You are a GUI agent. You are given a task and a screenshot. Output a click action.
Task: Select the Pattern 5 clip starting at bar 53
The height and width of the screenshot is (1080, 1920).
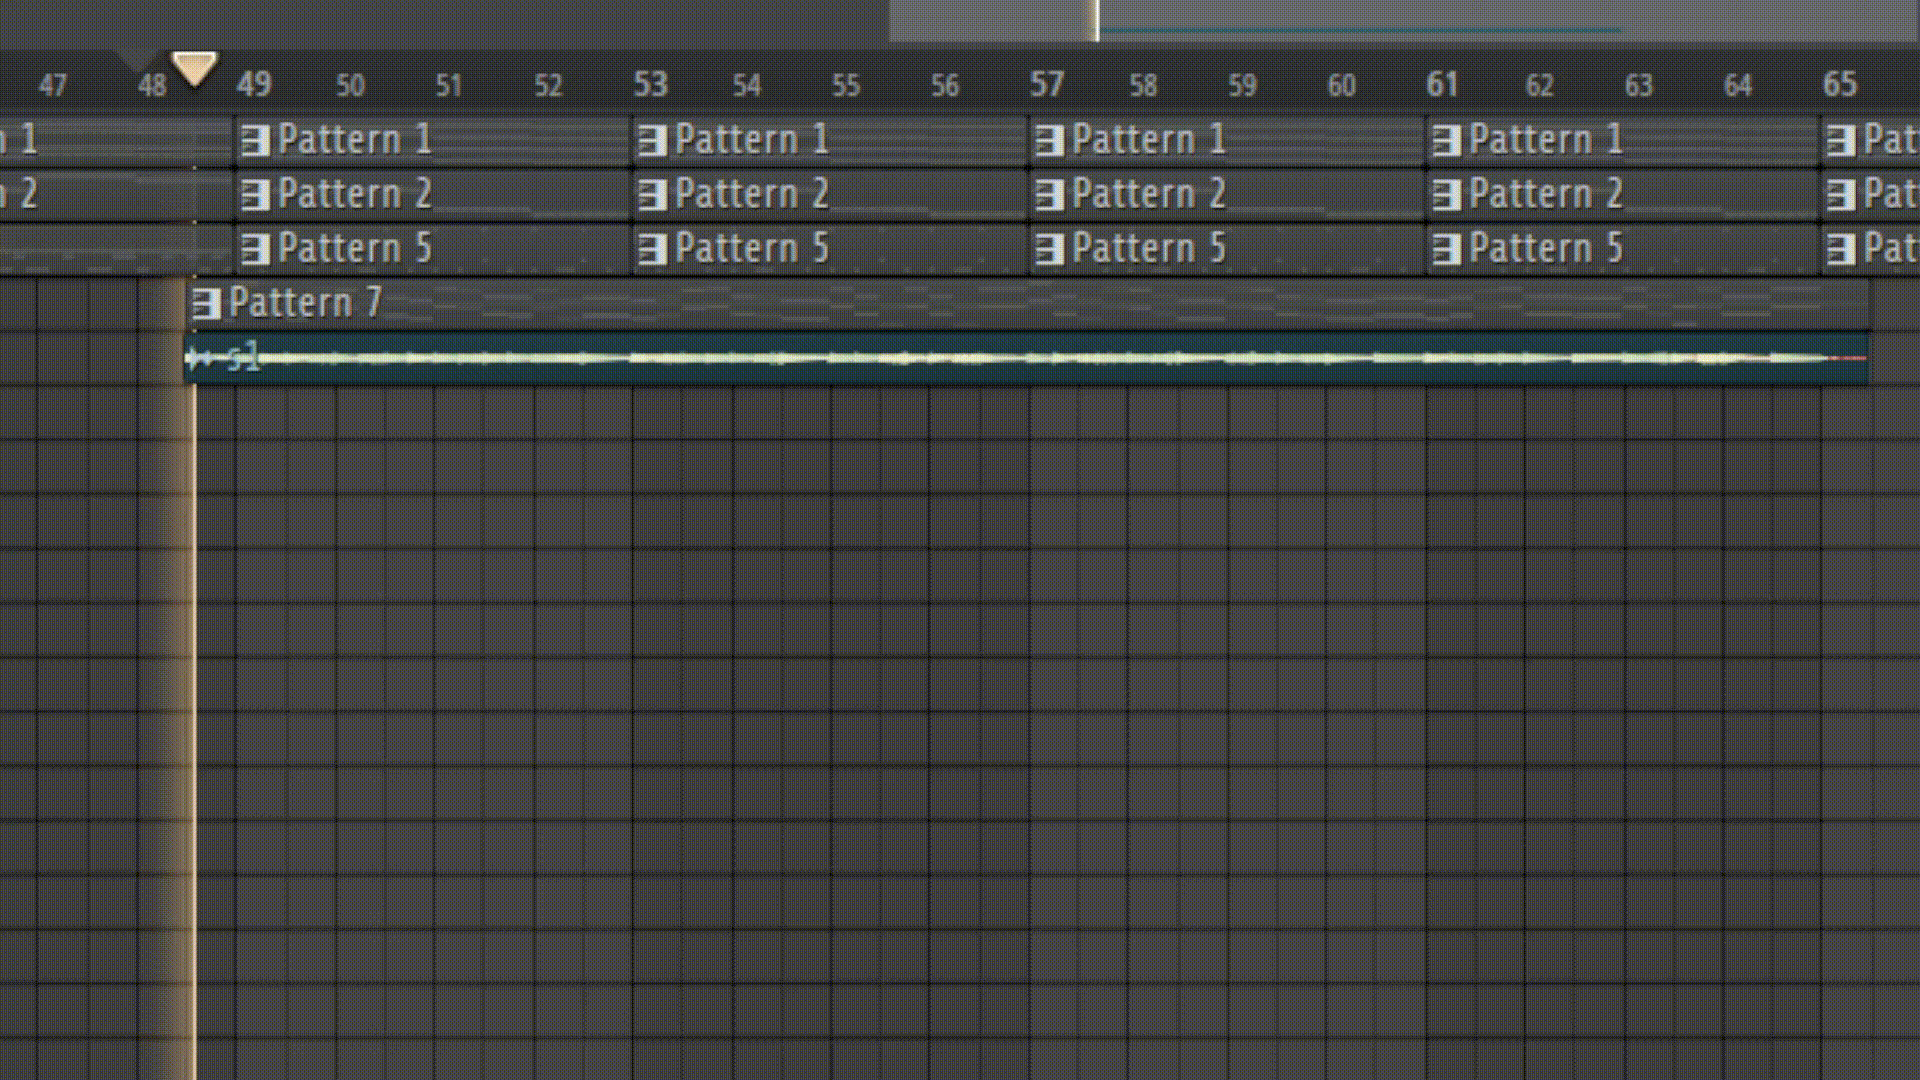click(x=900, y=248)
